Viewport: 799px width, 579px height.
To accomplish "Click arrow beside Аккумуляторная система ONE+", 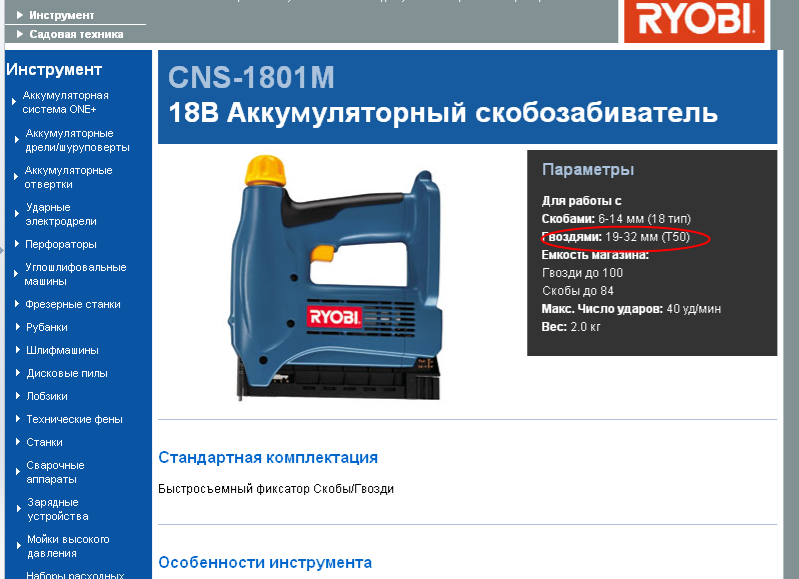I will point(14,102).
